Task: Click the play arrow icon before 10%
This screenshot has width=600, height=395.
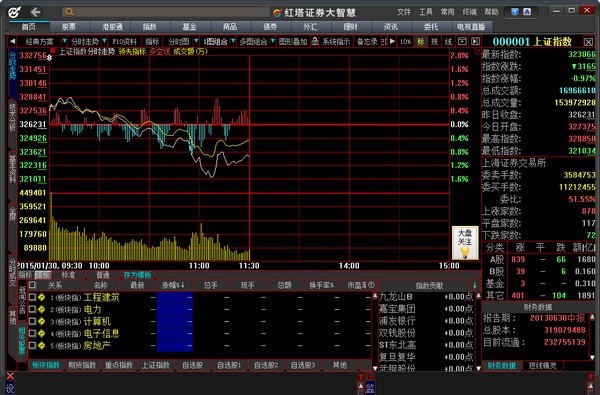Action: pyautogui.click(x=392, y=41)
